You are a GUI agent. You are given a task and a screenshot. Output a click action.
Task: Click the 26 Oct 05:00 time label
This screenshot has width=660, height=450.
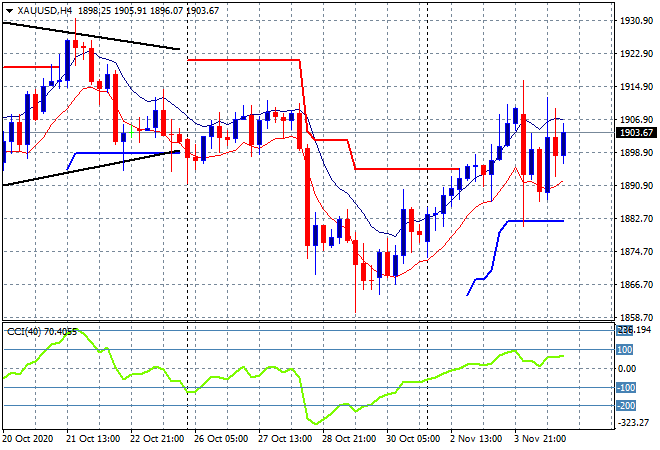point(221,439)
